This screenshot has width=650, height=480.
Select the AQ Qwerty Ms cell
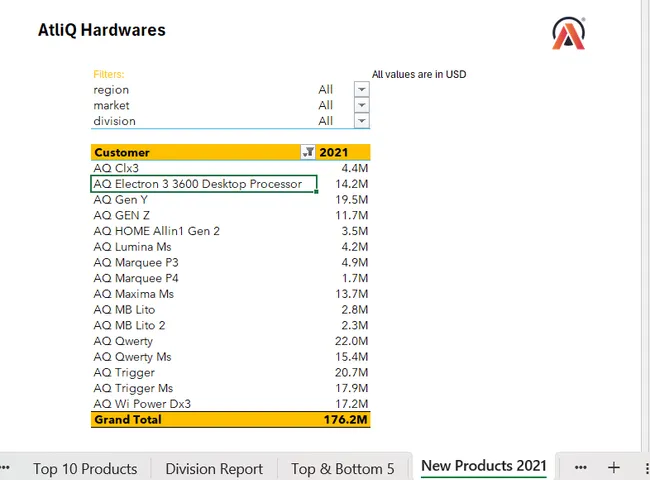tap(204, 357)
